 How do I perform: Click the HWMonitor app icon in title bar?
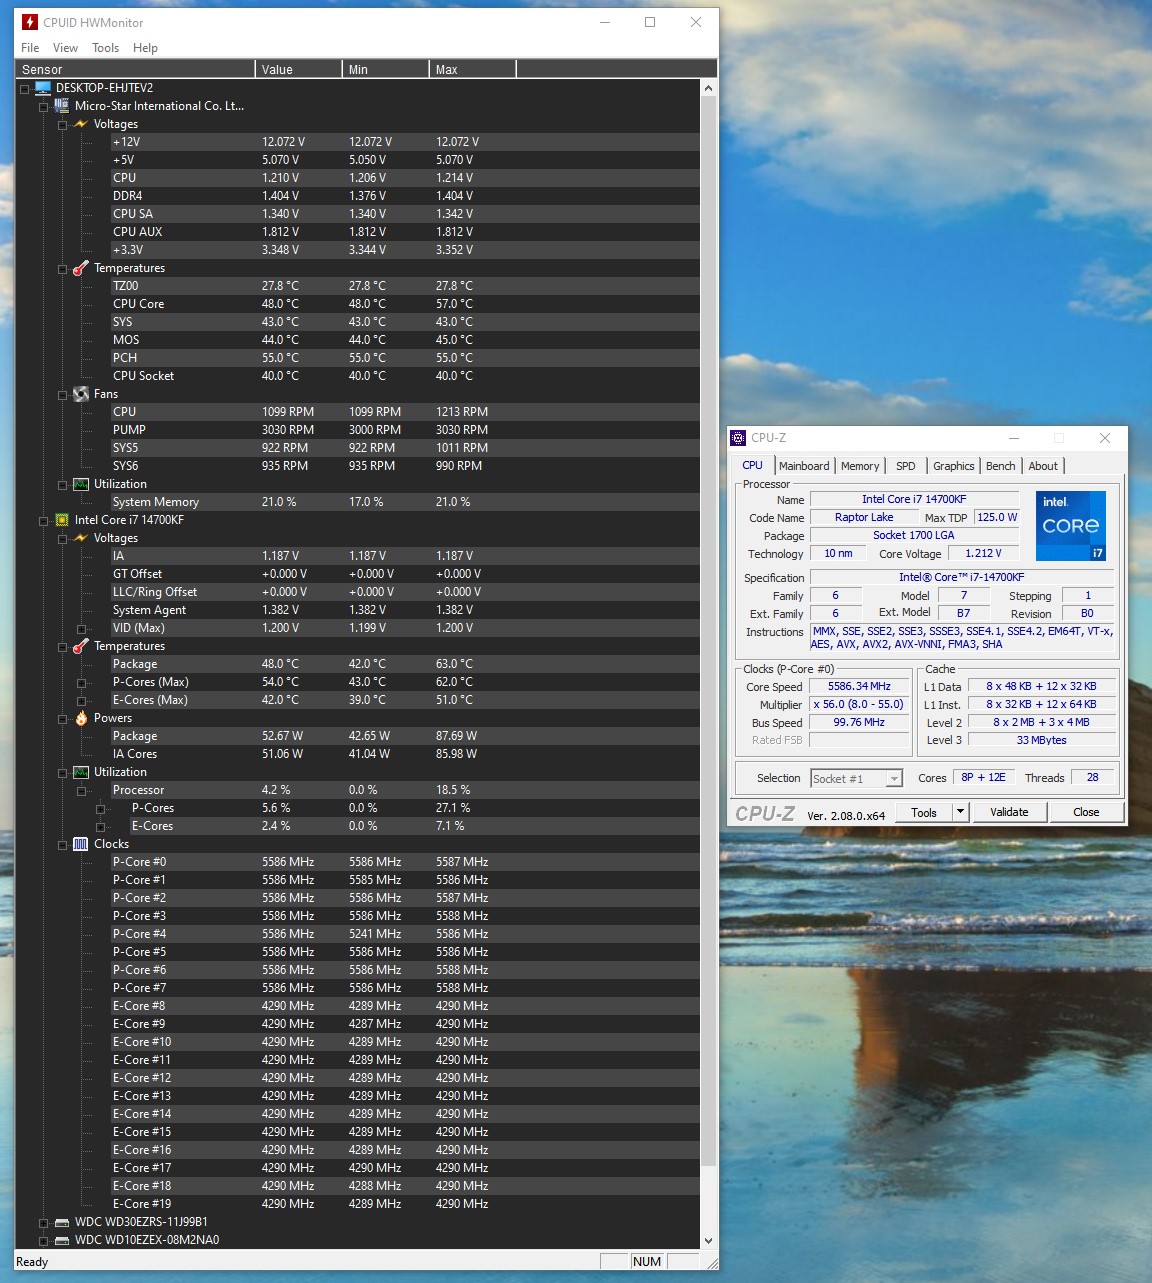pos(30,22)
